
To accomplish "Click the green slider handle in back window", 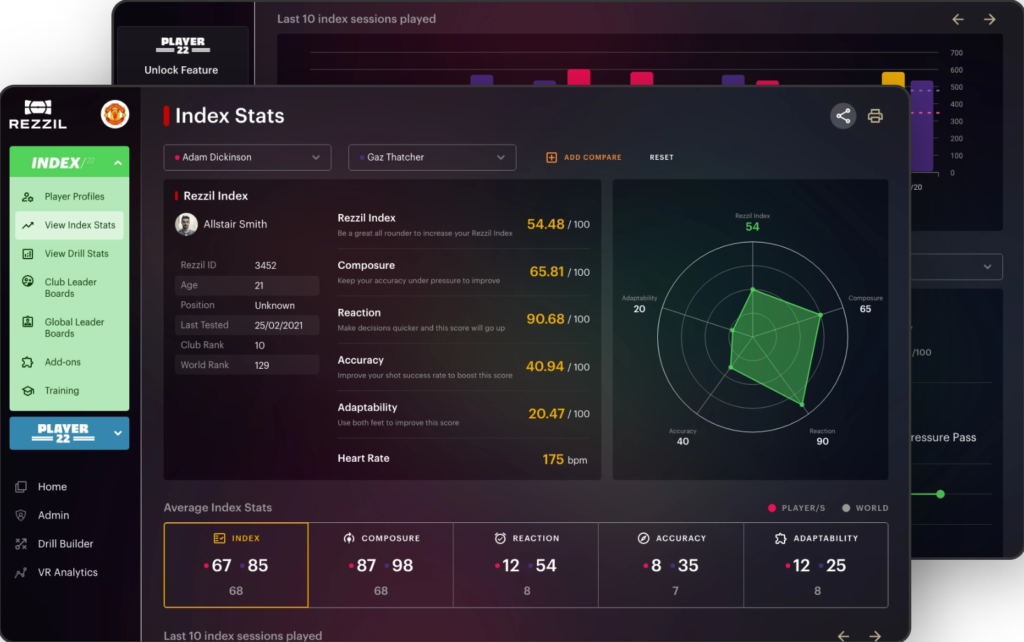I will (940, 494).
